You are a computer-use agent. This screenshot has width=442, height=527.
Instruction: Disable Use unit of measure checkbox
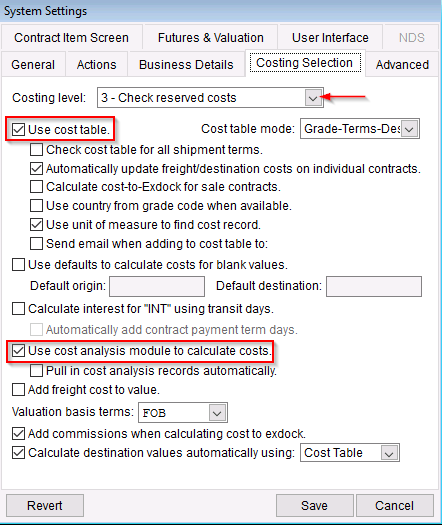pyautogui.click(x=36, y=225)
